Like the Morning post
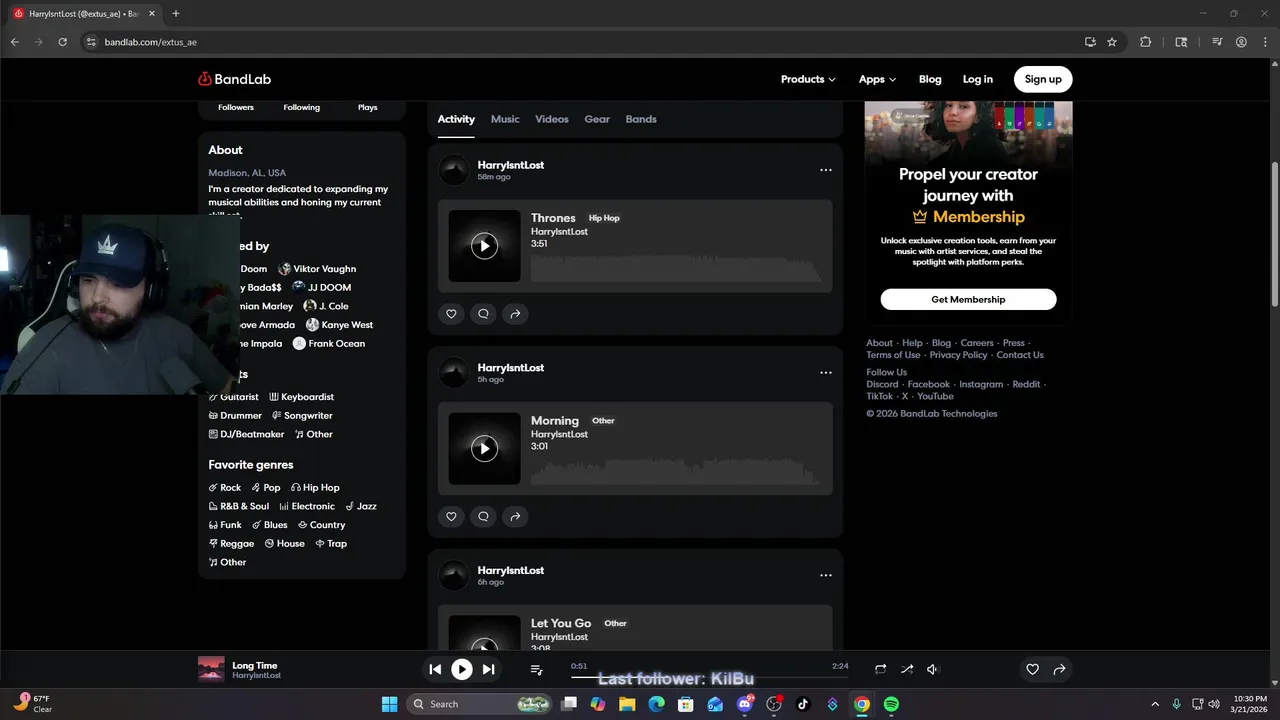This screenshot has width=1280, height=720. coord(451,517)
